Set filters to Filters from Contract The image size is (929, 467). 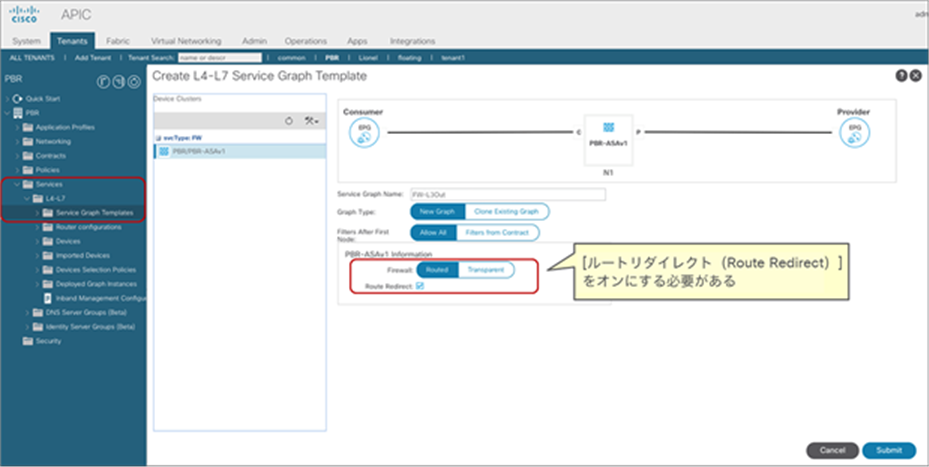point(497,232)
